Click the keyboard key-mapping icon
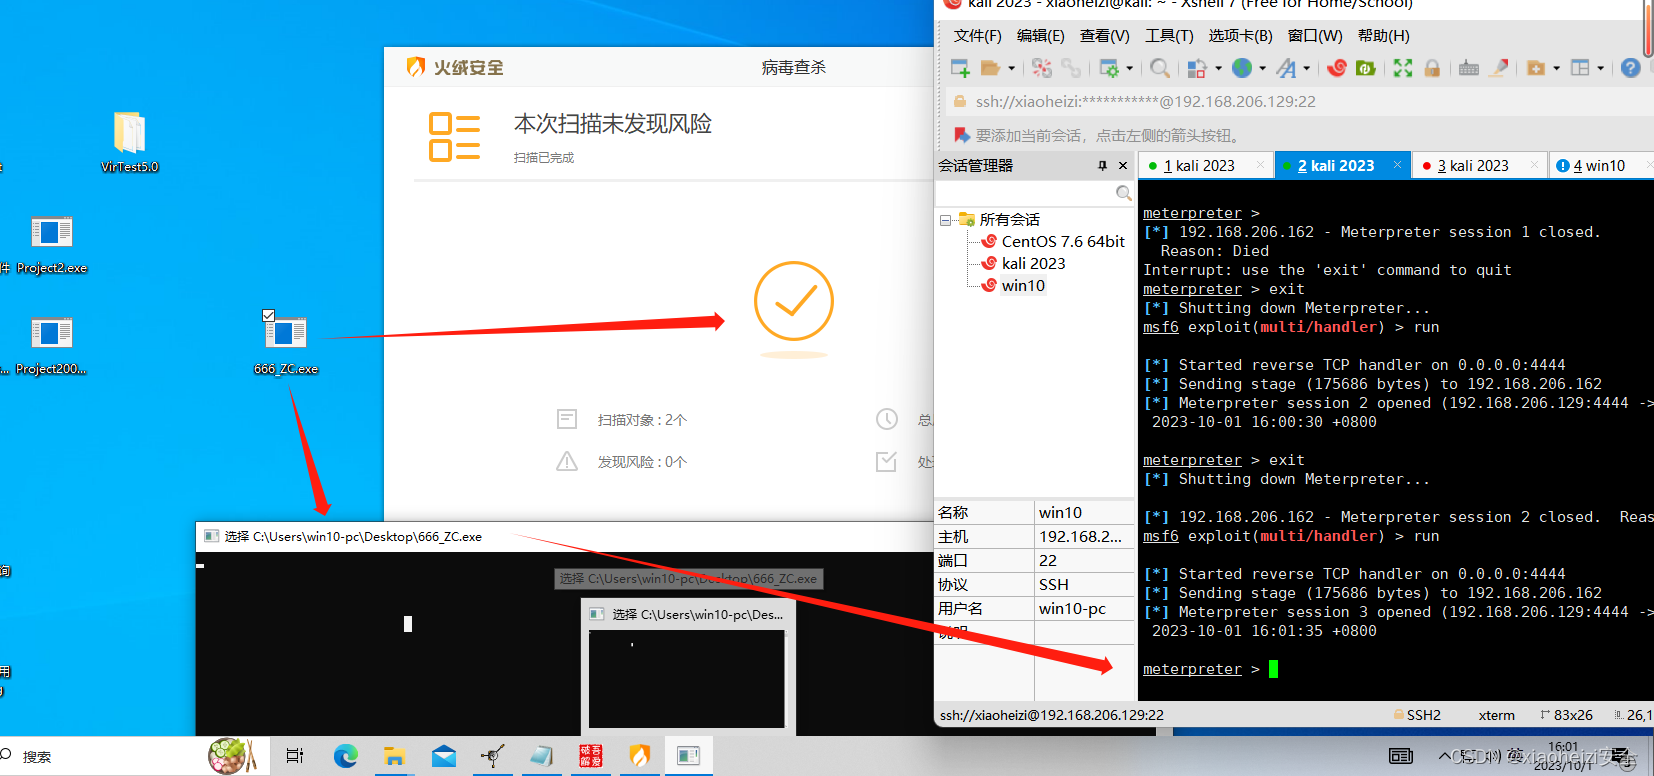1654x776 pixels. click(1469, 68)
